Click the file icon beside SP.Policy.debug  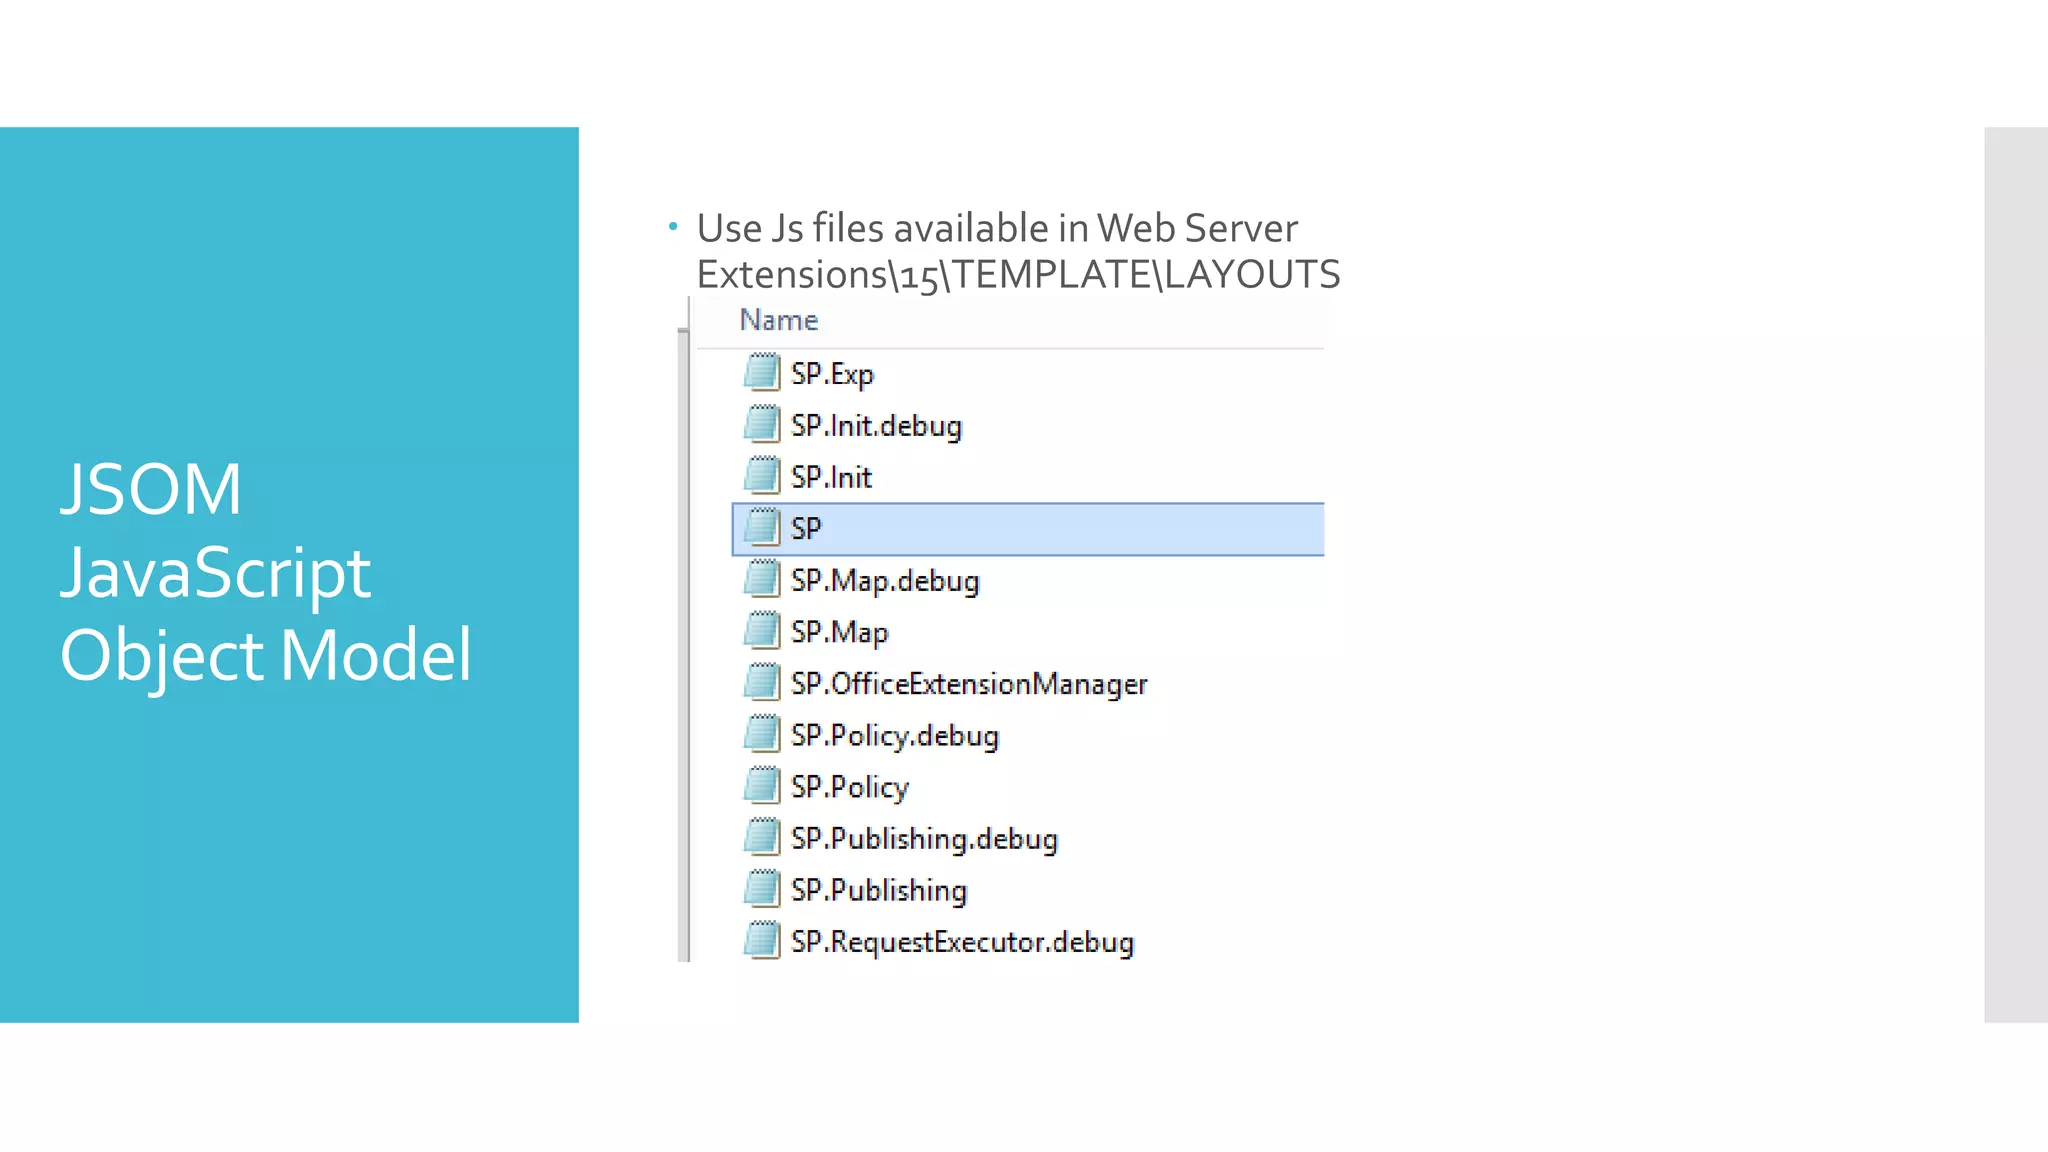click(762, 734)
